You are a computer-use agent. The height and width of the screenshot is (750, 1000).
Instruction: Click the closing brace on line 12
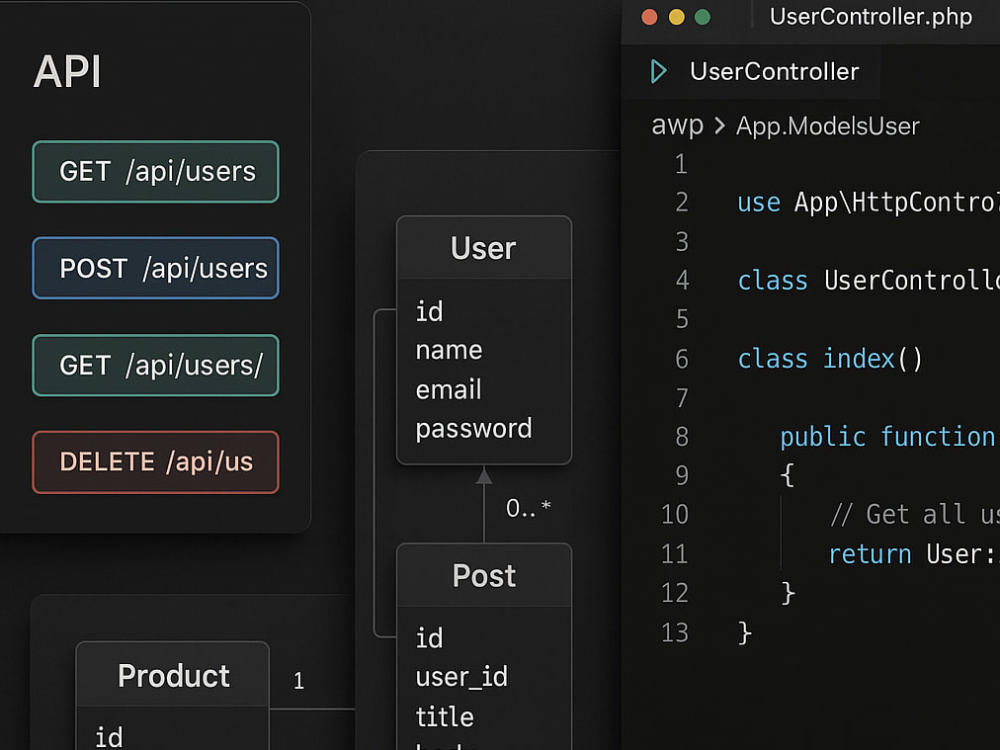coord(788,593)
